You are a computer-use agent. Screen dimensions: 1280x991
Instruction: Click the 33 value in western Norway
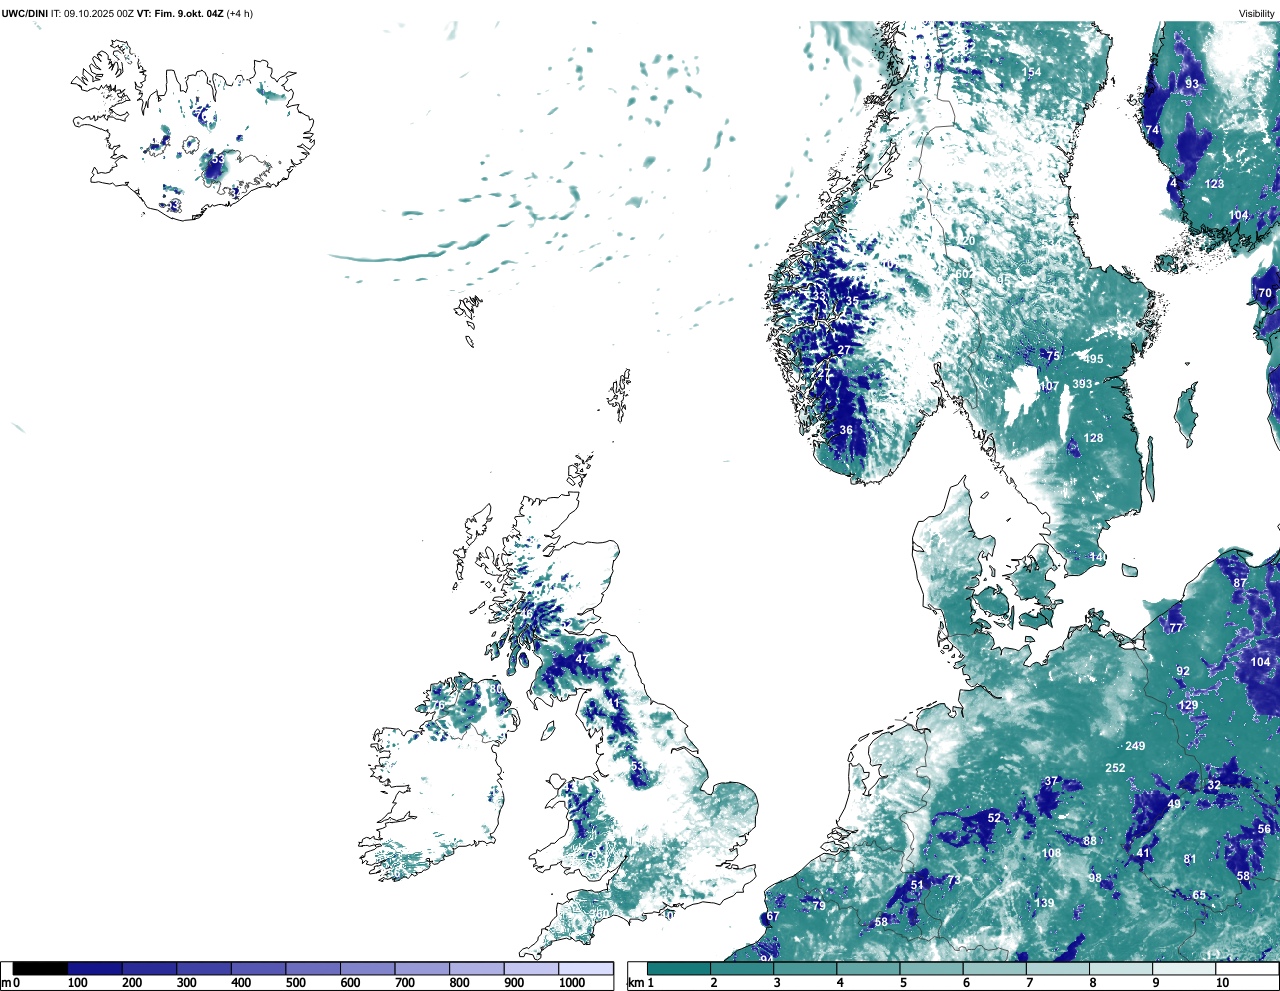pos(819,295)
